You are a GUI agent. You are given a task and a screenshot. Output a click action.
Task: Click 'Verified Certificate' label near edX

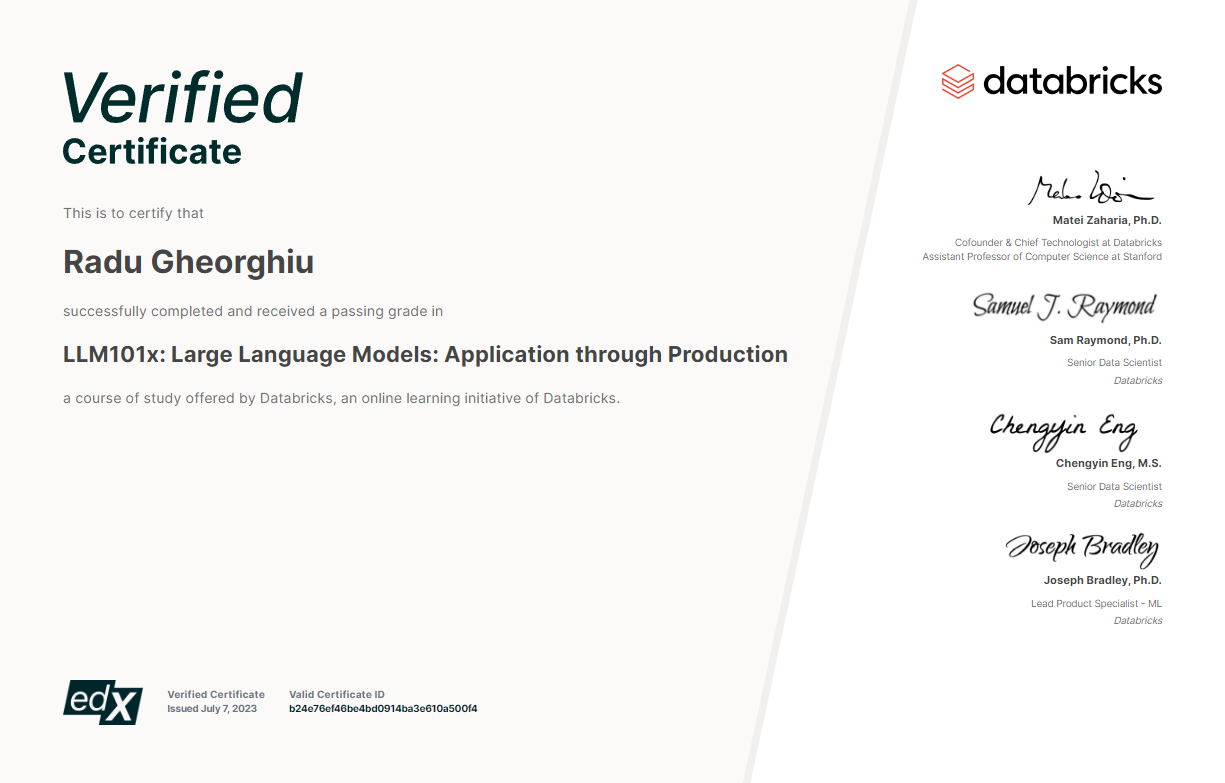coord(216,694)
